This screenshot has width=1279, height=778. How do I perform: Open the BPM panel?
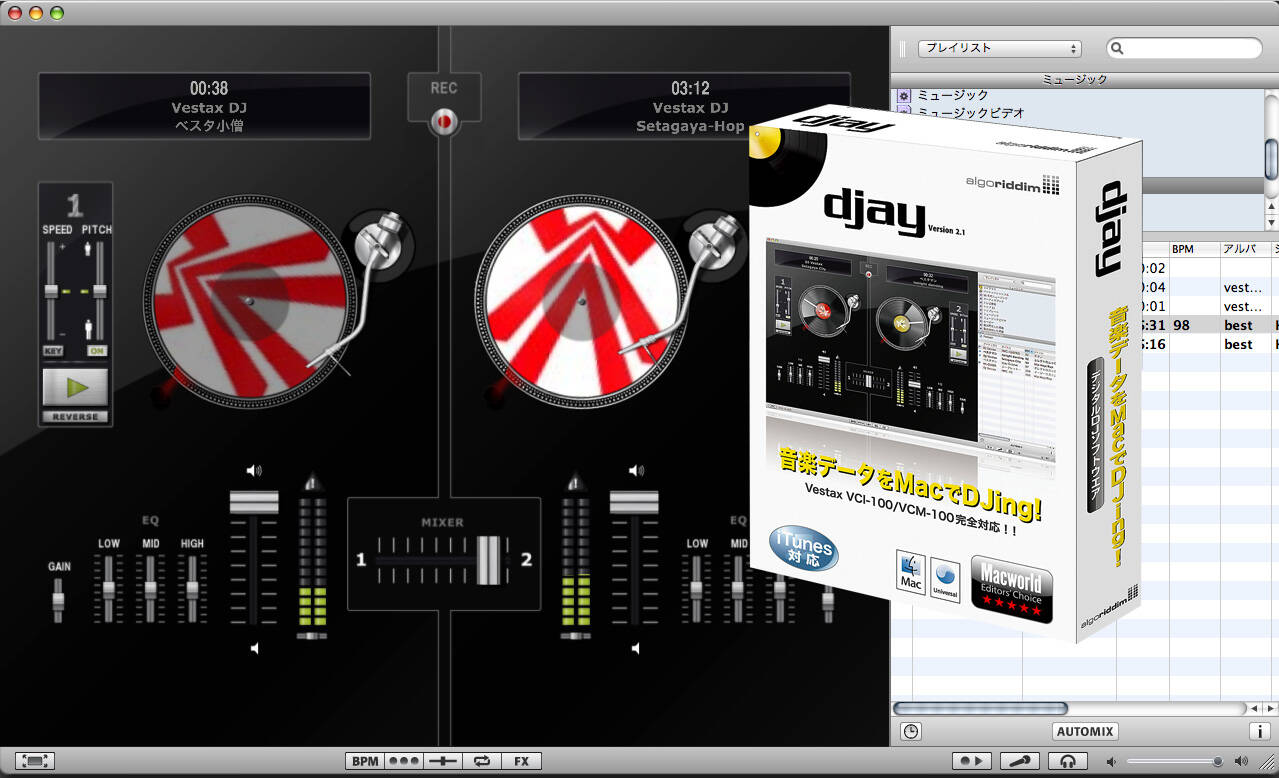point(365,761)
